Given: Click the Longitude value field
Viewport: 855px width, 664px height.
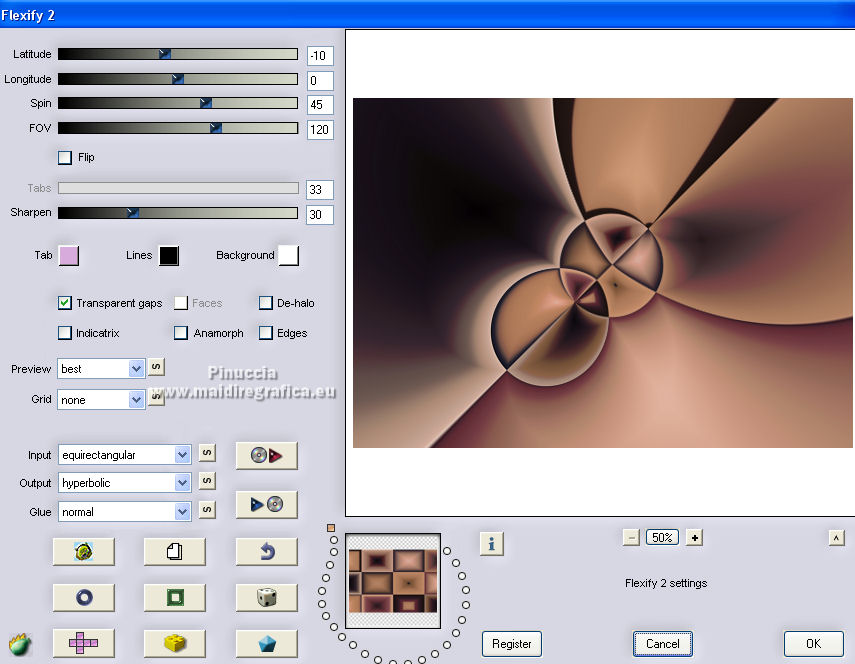Looking at the screenshot, I should click(x=320, y=81).
